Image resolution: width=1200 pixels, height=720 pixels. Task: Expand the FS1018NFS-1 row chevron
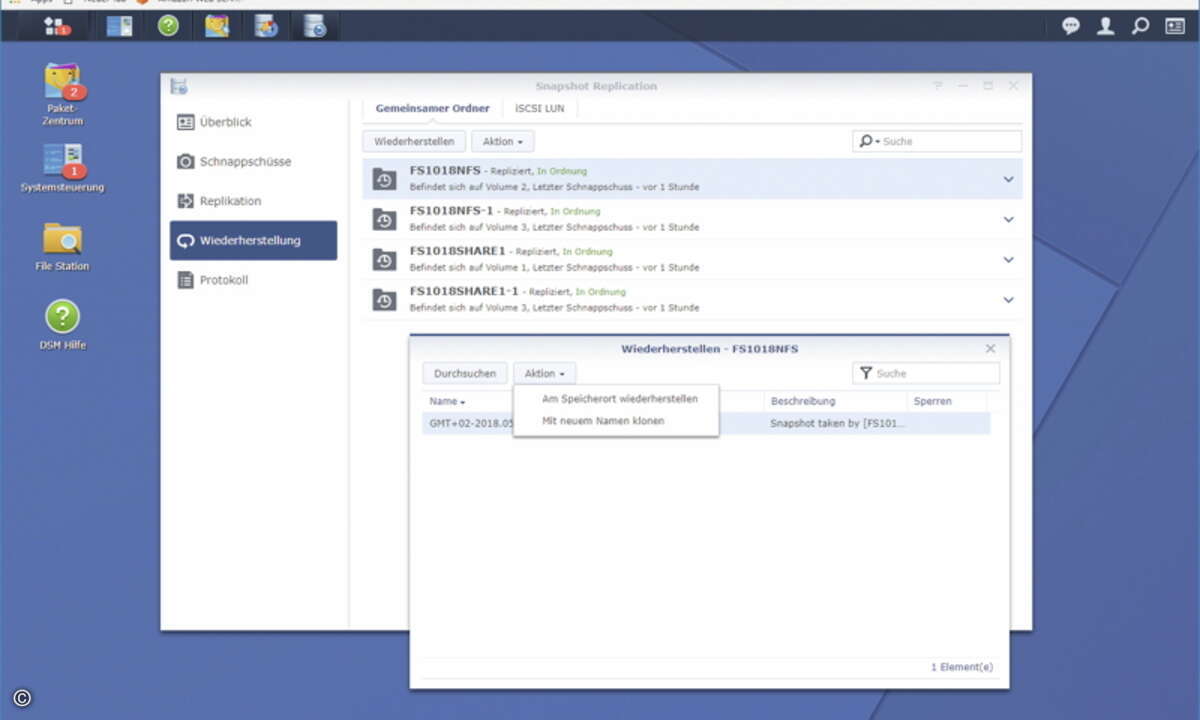(x=1008, y=219)
